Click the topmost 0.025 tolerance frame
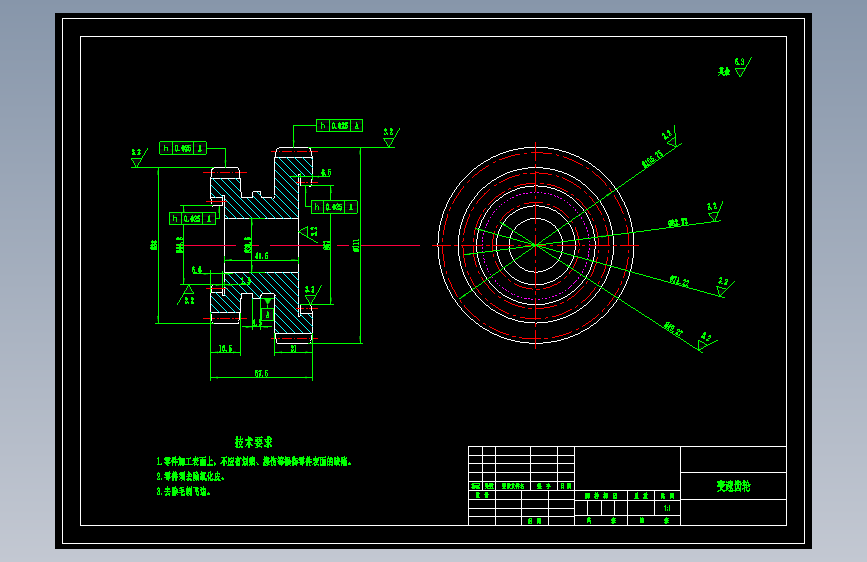The image size is (867, 562). [x=340, y=126]
